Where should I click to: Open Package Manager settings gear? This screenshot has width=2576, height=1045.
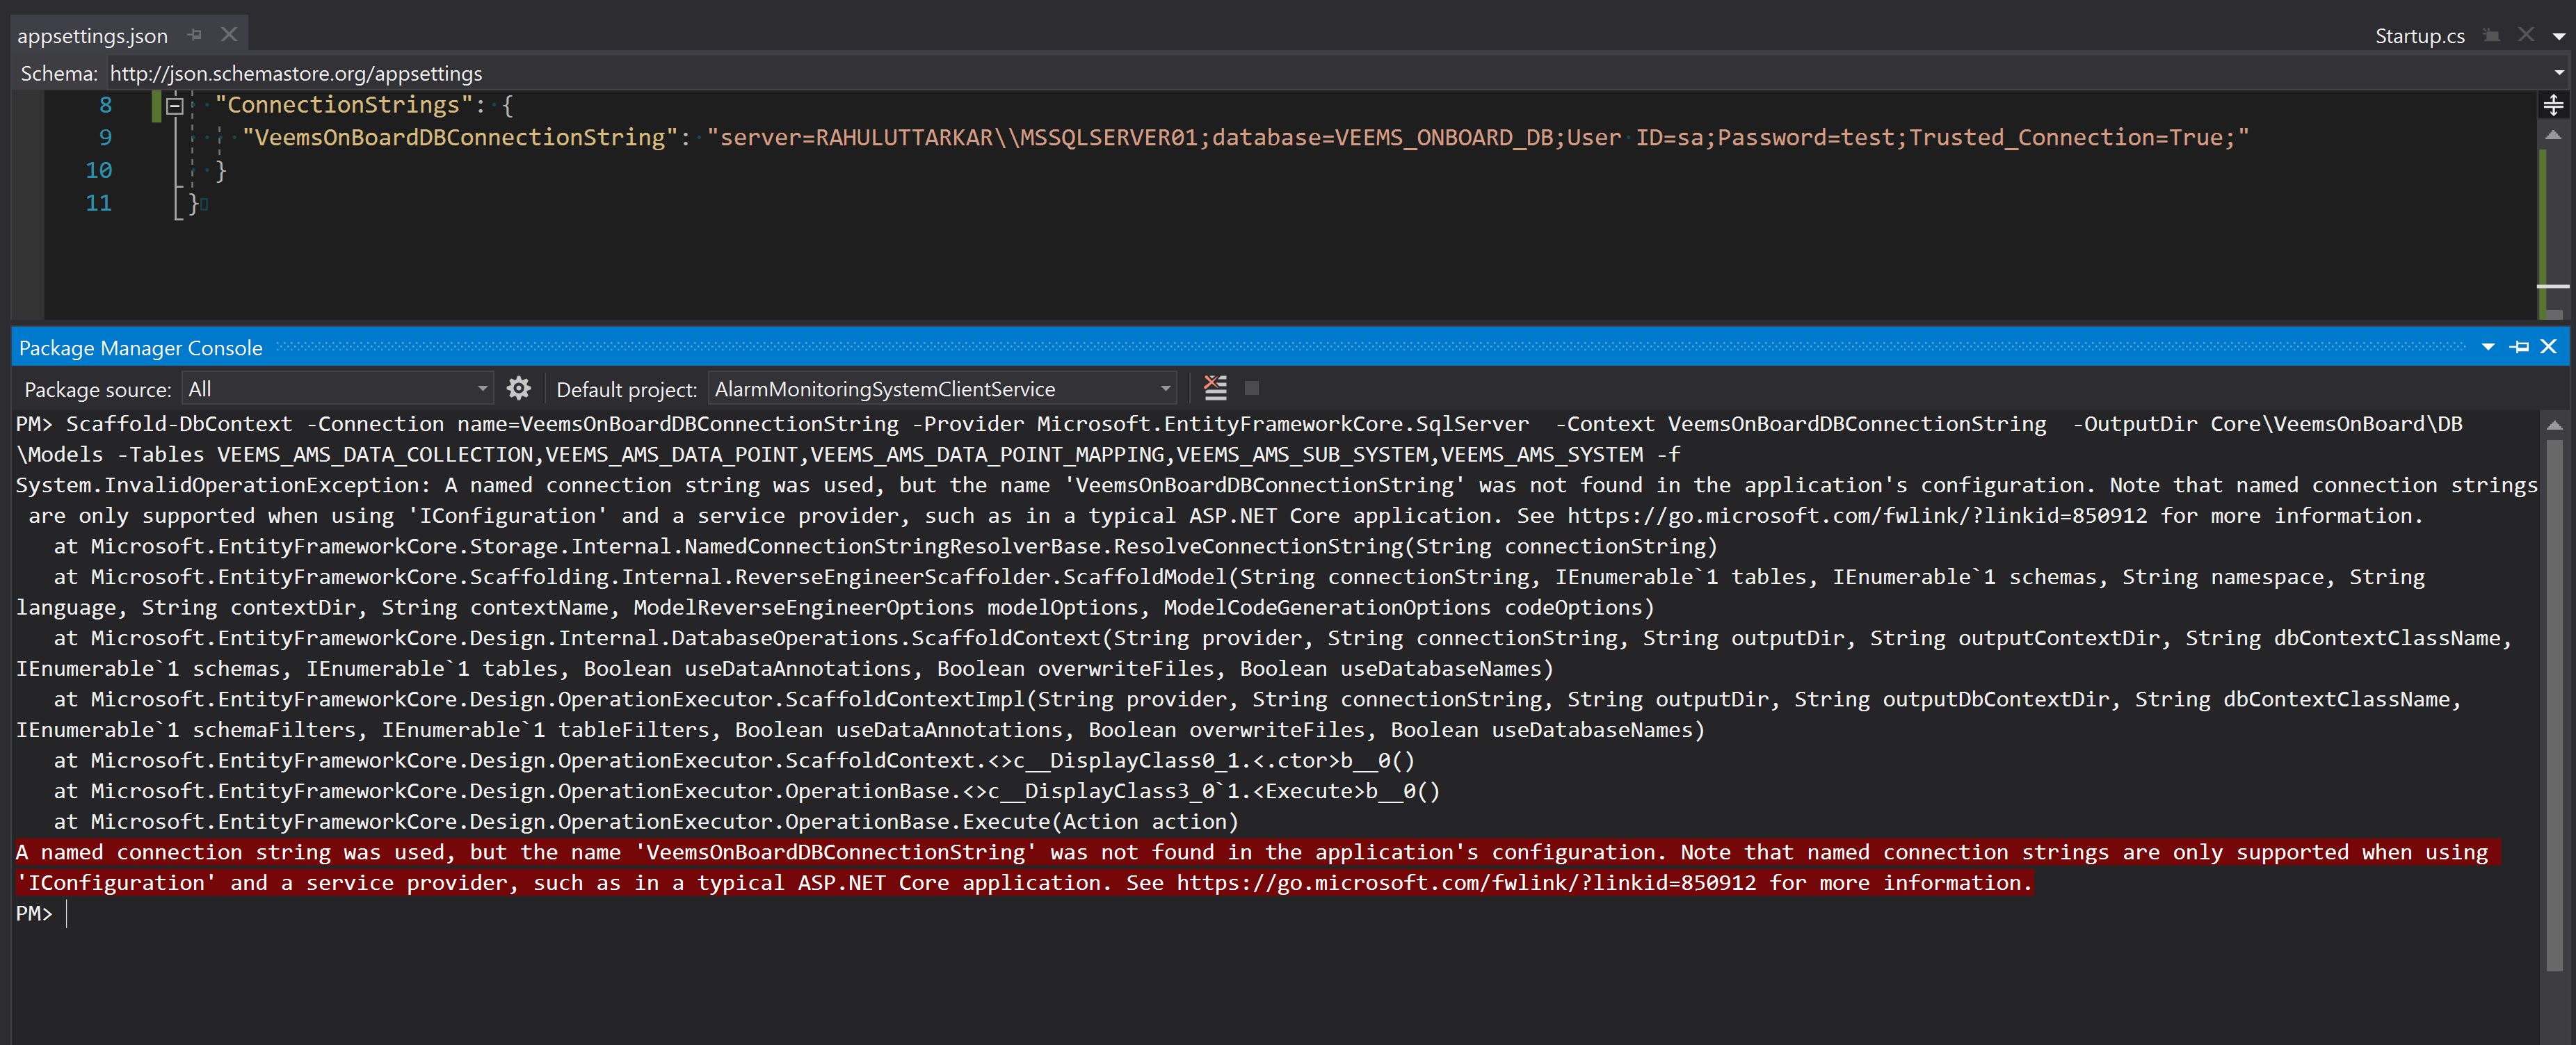[x=518, y=388]
